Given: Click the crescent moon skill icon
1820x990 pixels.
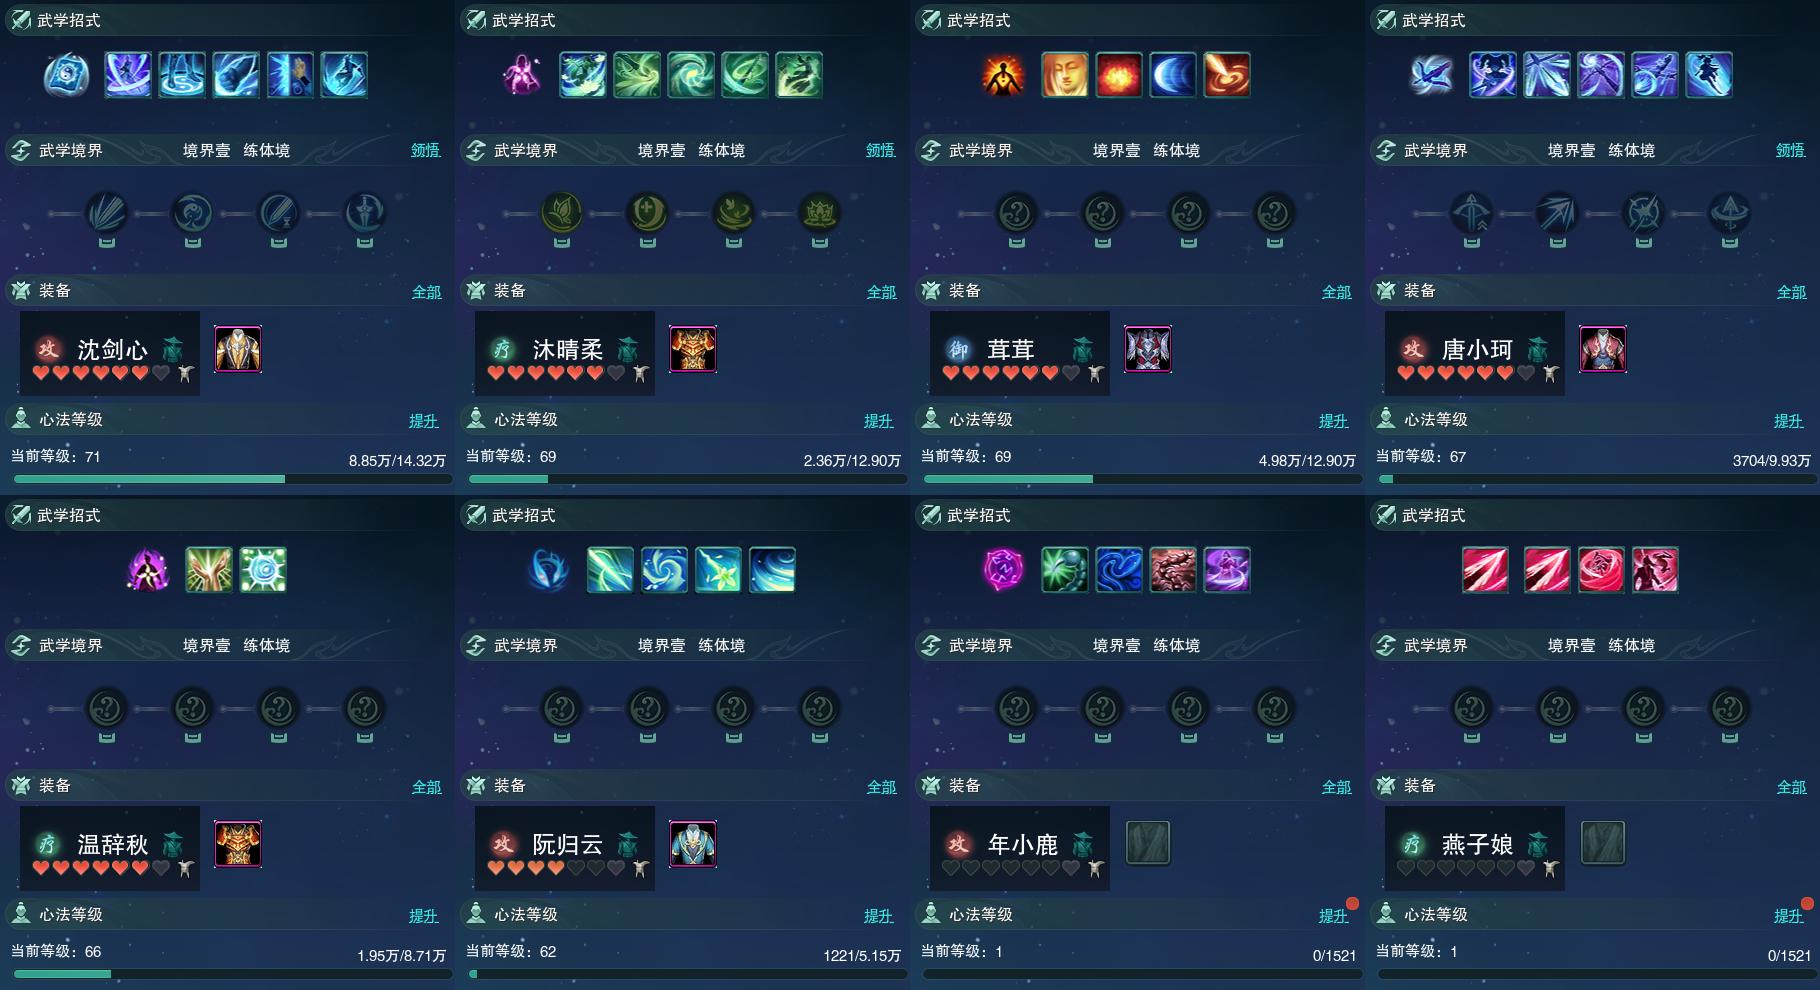Looking at the screenshot, I should [x=1173, y=75].
